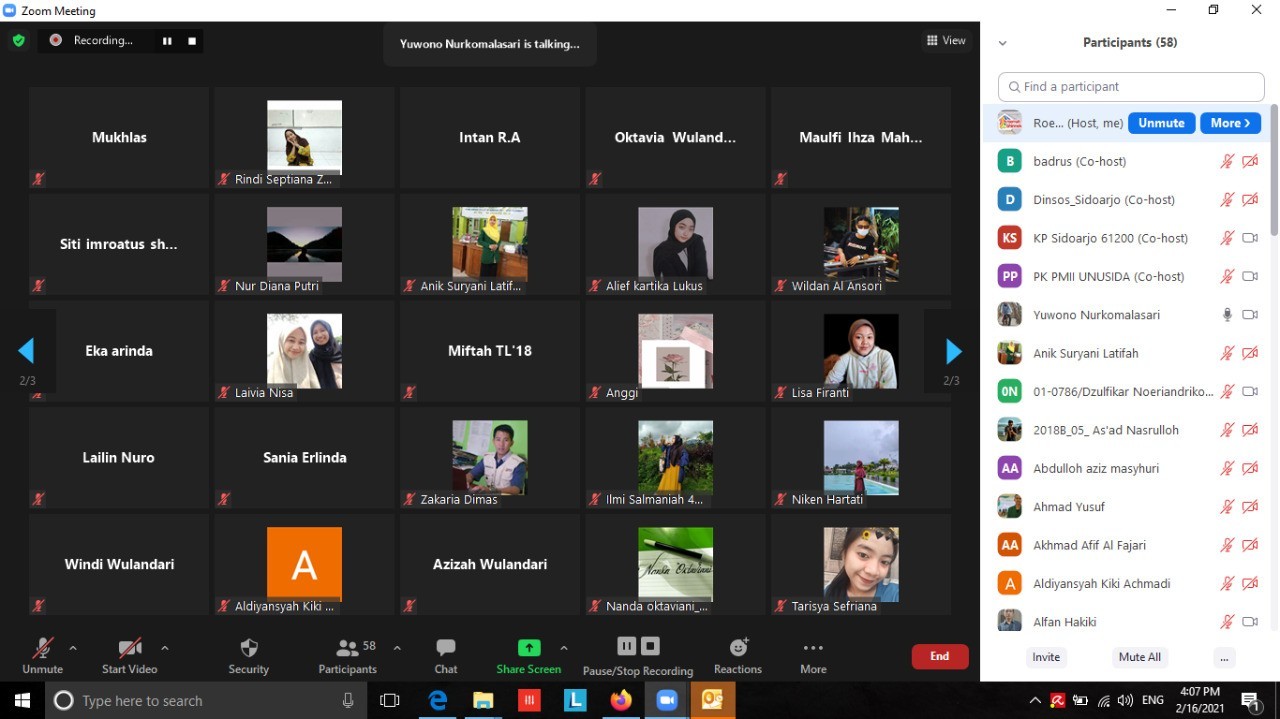Viewport: 1280px width, 719px height.
Task: Click the Mute All button
Action: tap(1139, 657)
